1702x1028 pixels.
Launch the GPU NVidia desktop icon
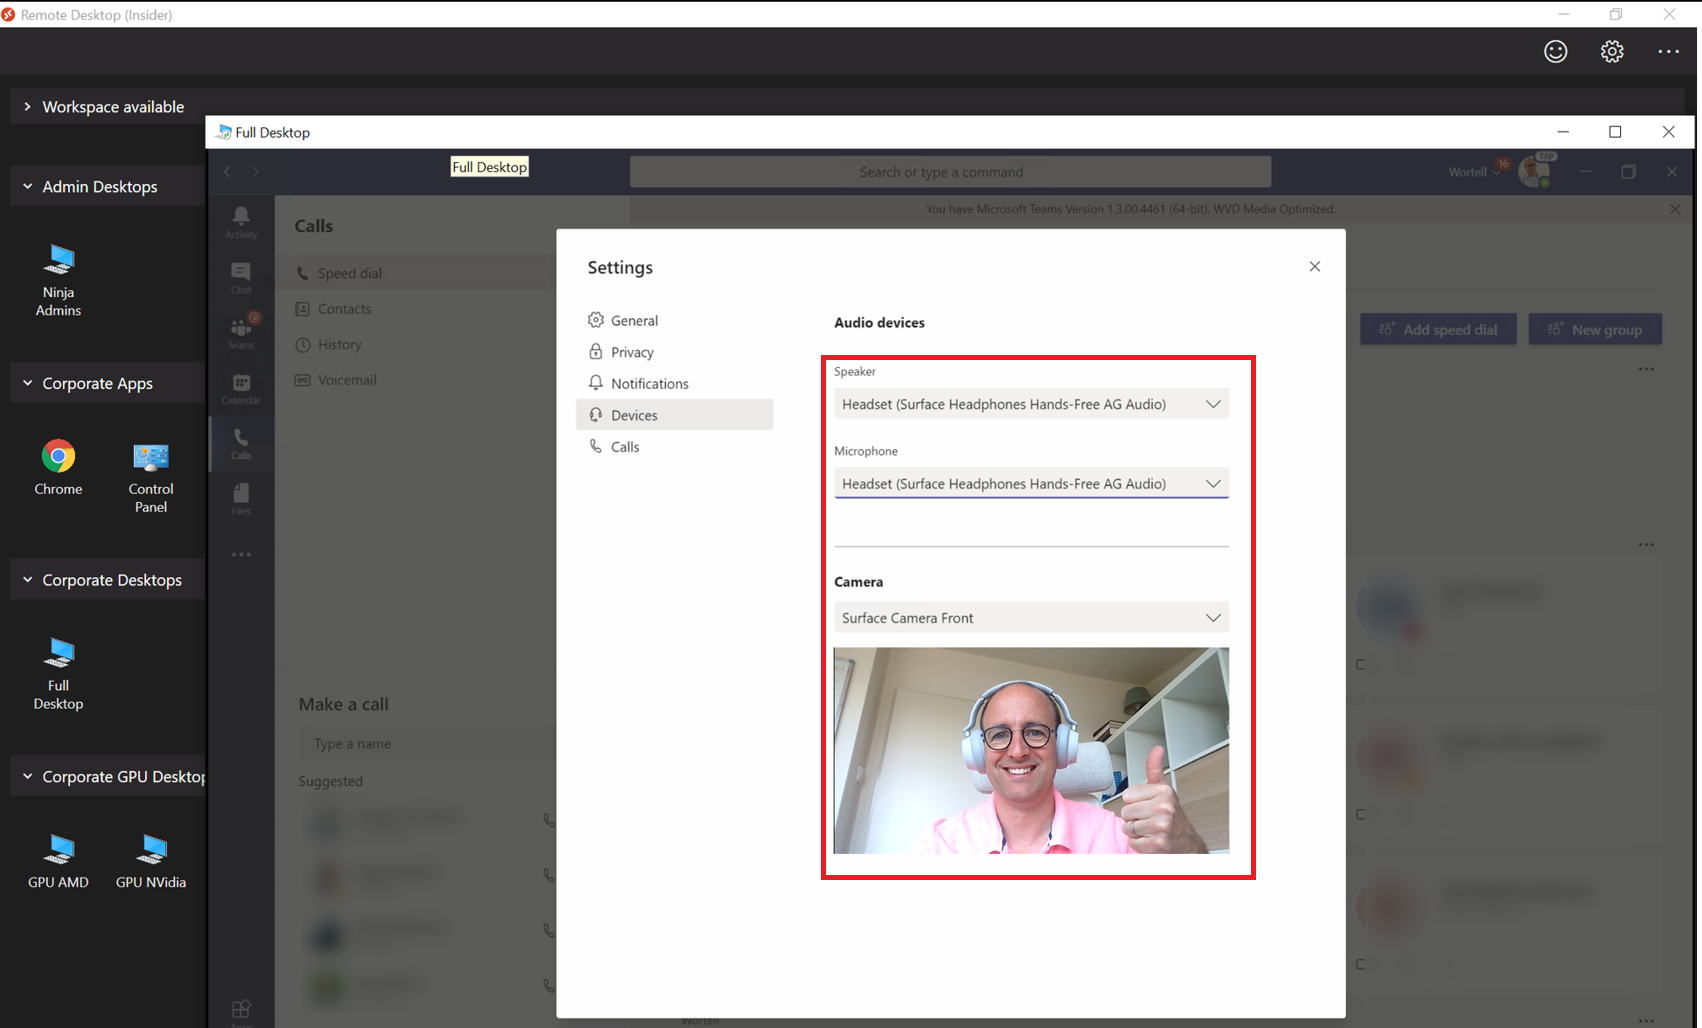coord(151,860)
